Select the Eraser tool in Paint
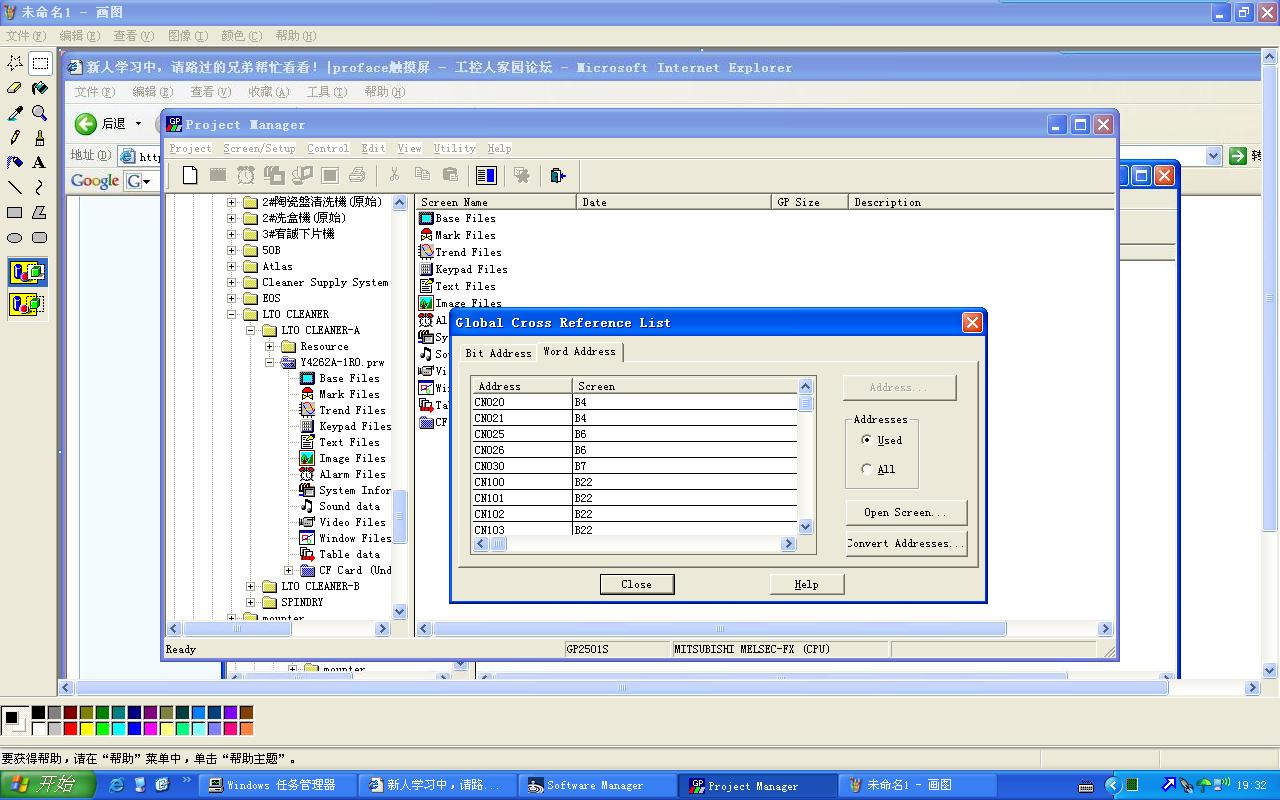Image resolution: width=1280 pixels, height=800 pixels. 15,88
